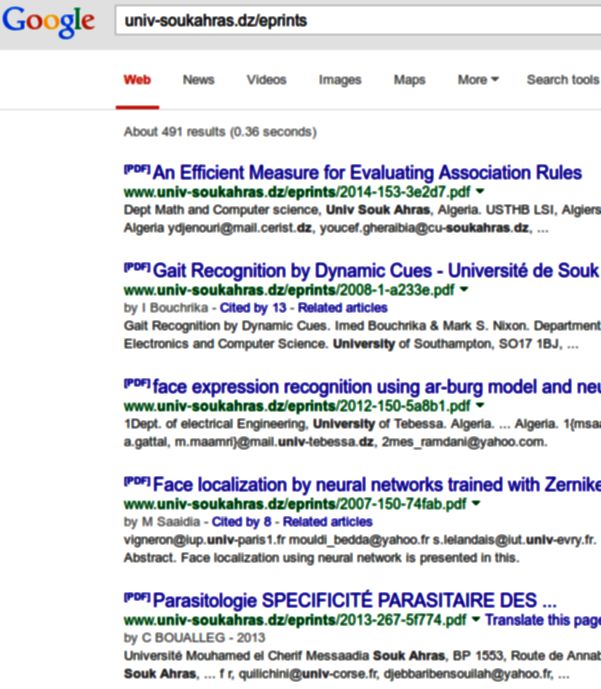This screenshot has width=601, height=689.
Task: Expand arrow beside 2013-267-5f774.pdf URL
Action: click(x=476, y=619)
